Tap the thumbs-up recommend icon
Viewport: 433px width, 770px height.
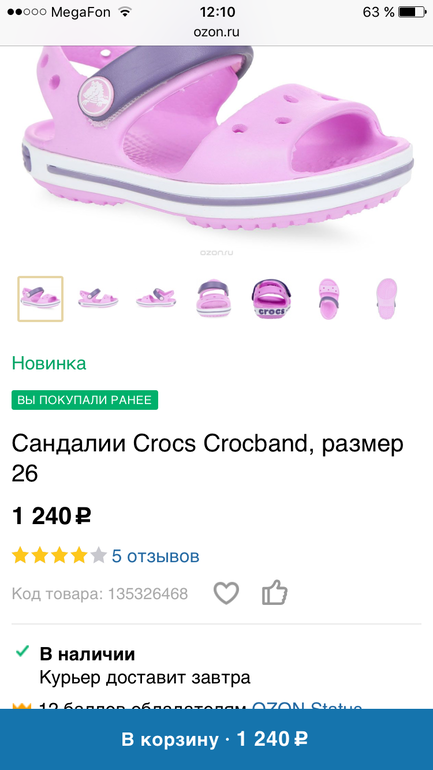(x=274, y=592)
